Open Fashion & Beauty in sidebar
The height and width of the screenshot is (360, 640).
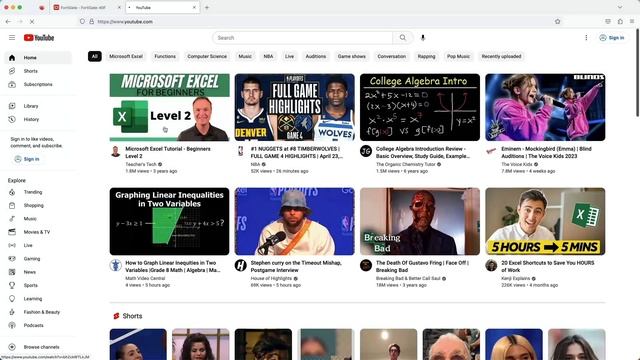[x=38, y=312]
